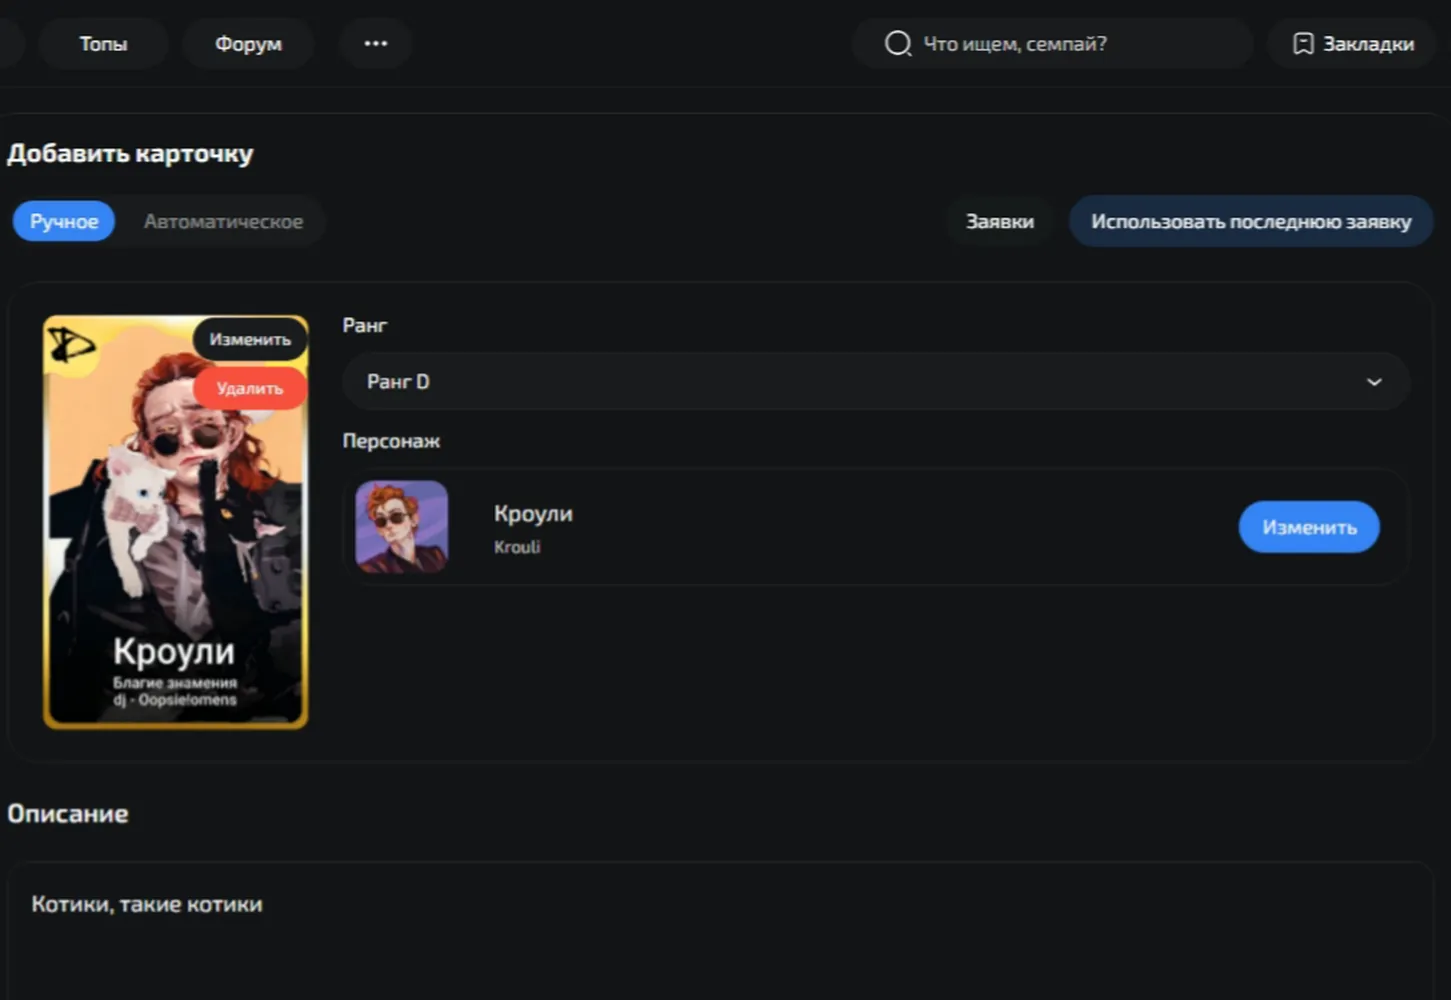Open the Топы tab
Viewport: 1451px width, 1000px height.
pyautogui.click(x=103, y=44)
